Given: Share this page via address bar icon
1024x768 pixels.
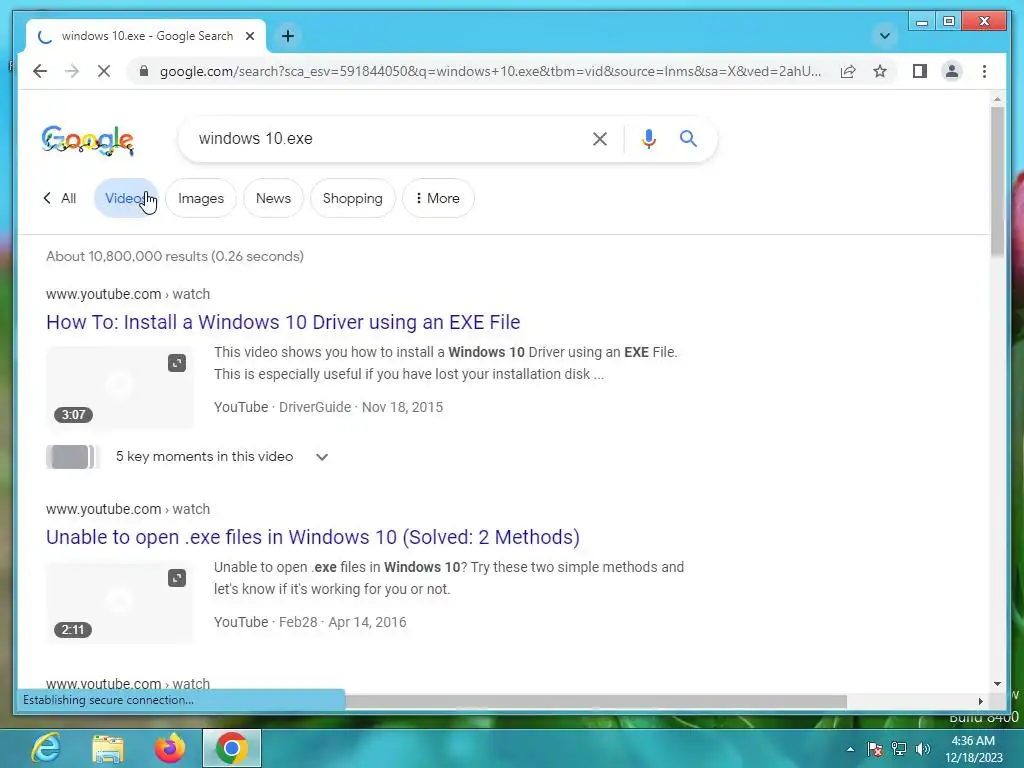Looking at the screenshot, I should tap(848, 71).
